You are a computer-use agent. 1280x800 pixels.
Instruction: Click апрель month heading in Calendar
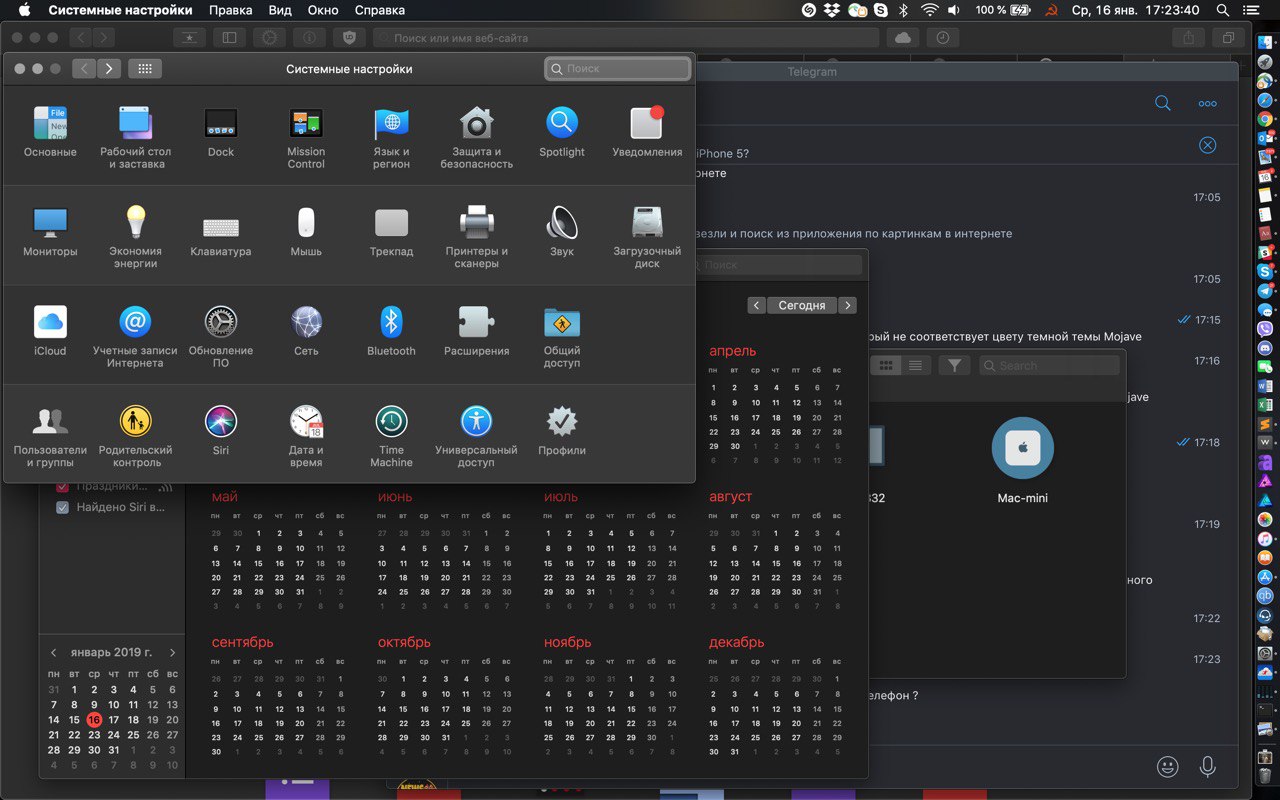point(733,351)
